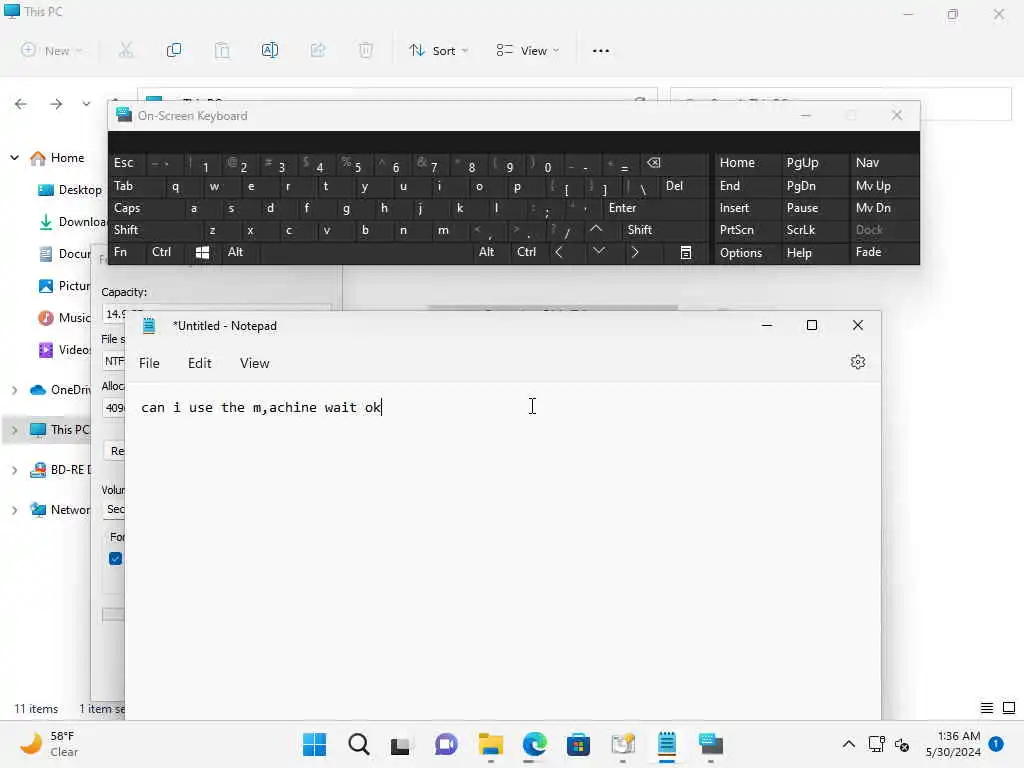Open the Sort dropdown in File Explorer
Image resolution: width=1024 pixels, height=768 pixels.
pos(439,50)
